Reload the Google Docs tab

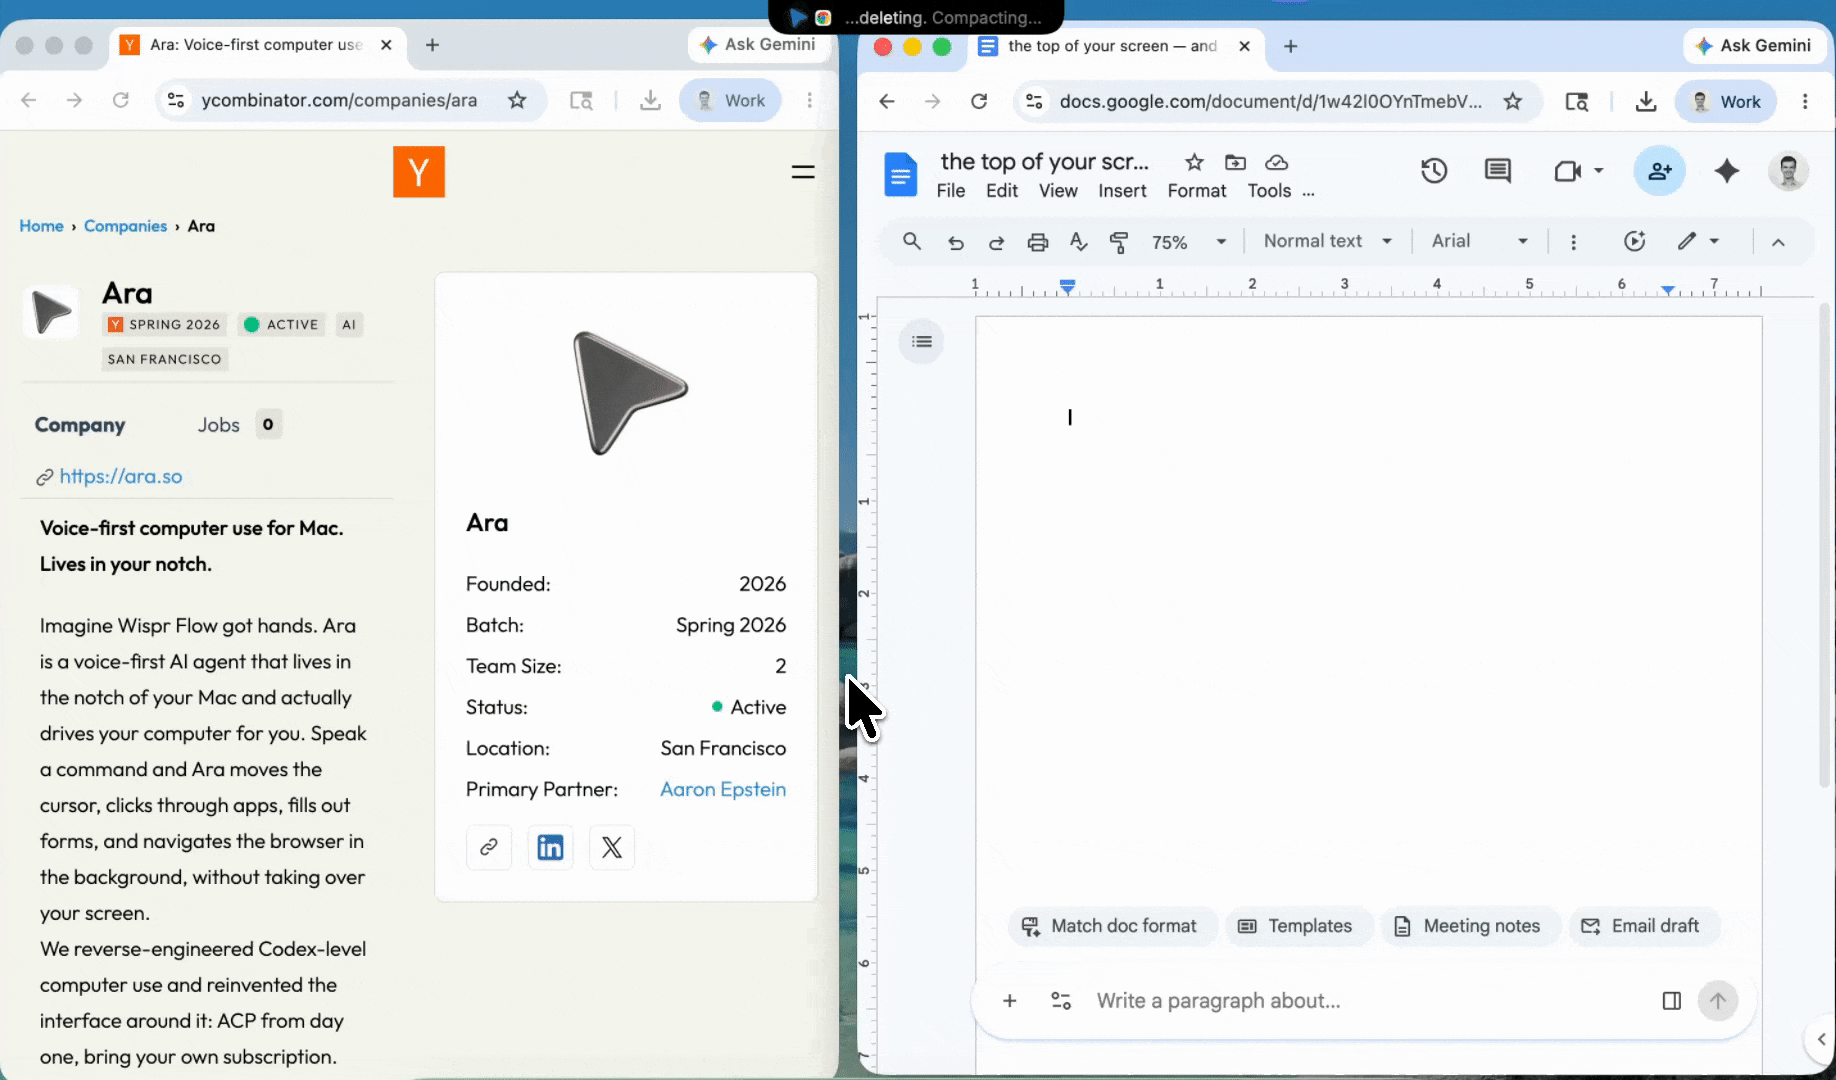(x=979, y=101)
